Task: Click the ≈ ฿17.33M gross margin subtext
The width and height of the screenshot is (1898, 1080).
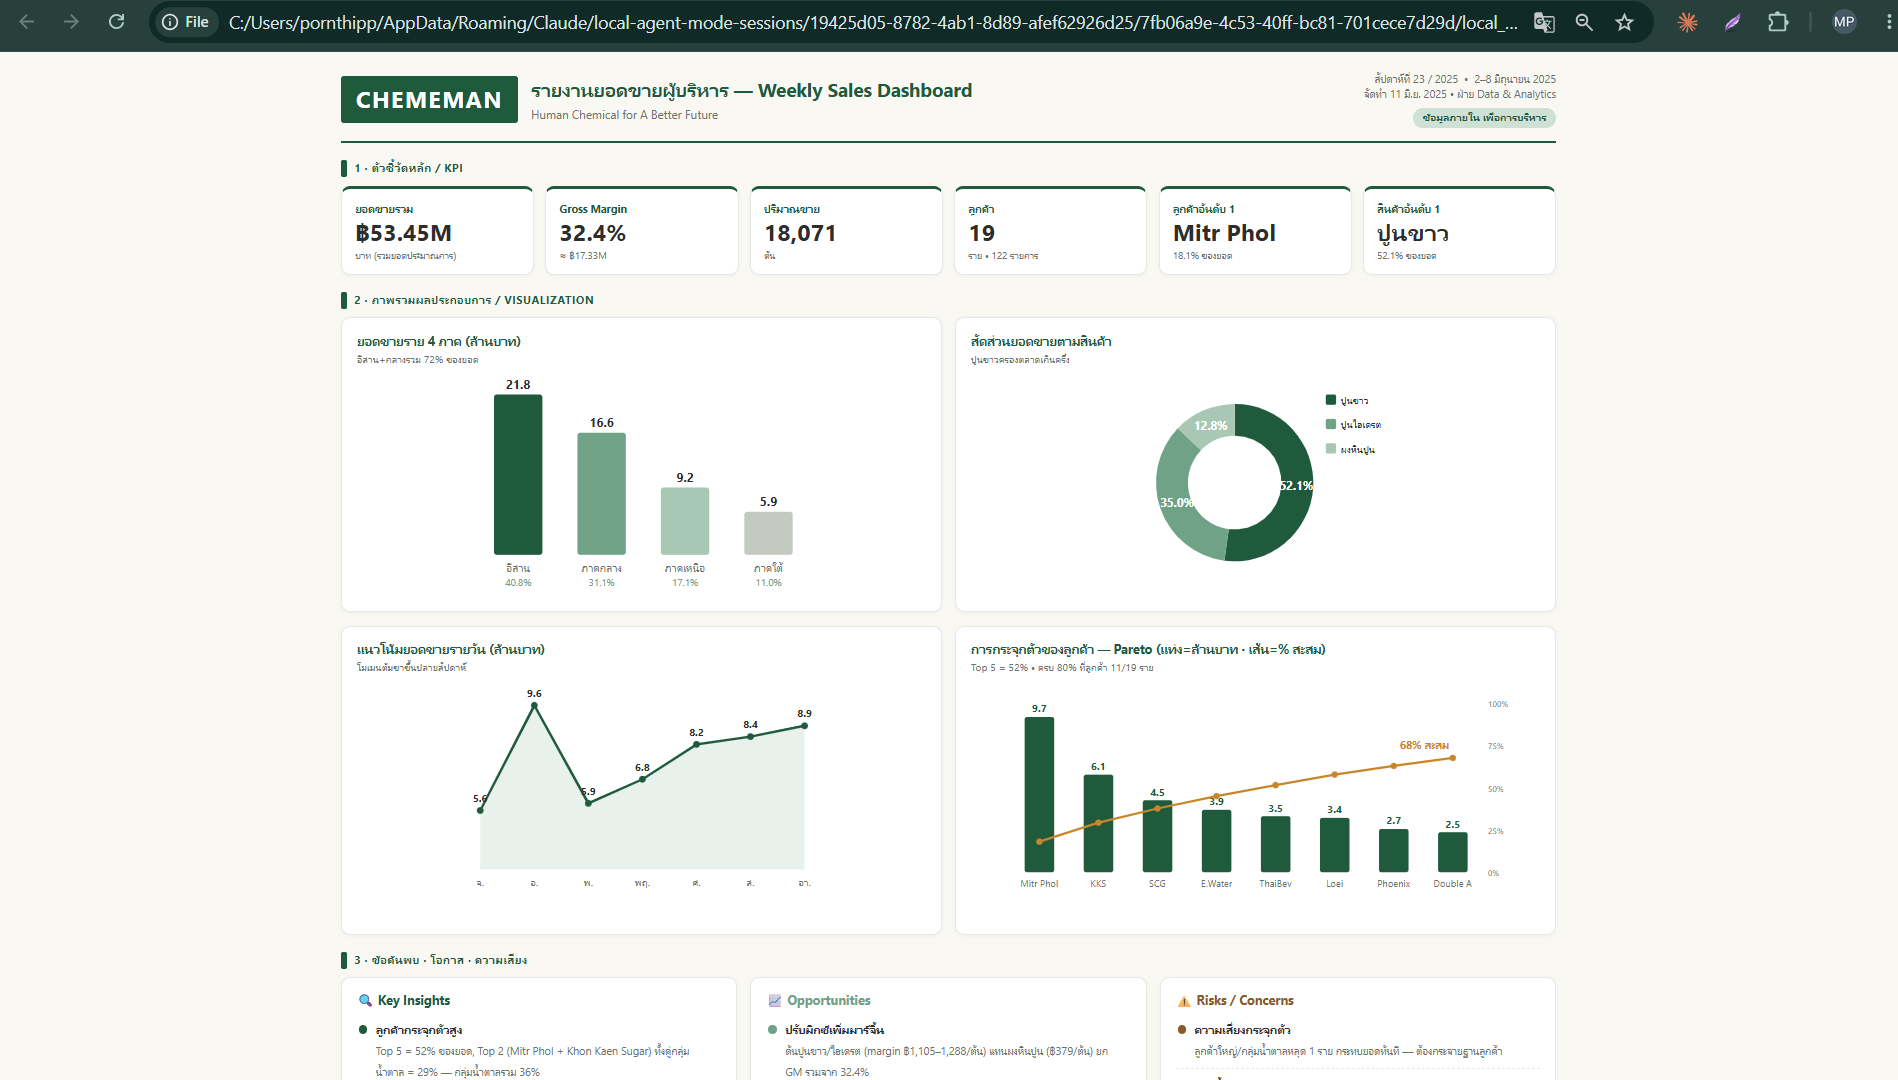Action: [583, 256]
